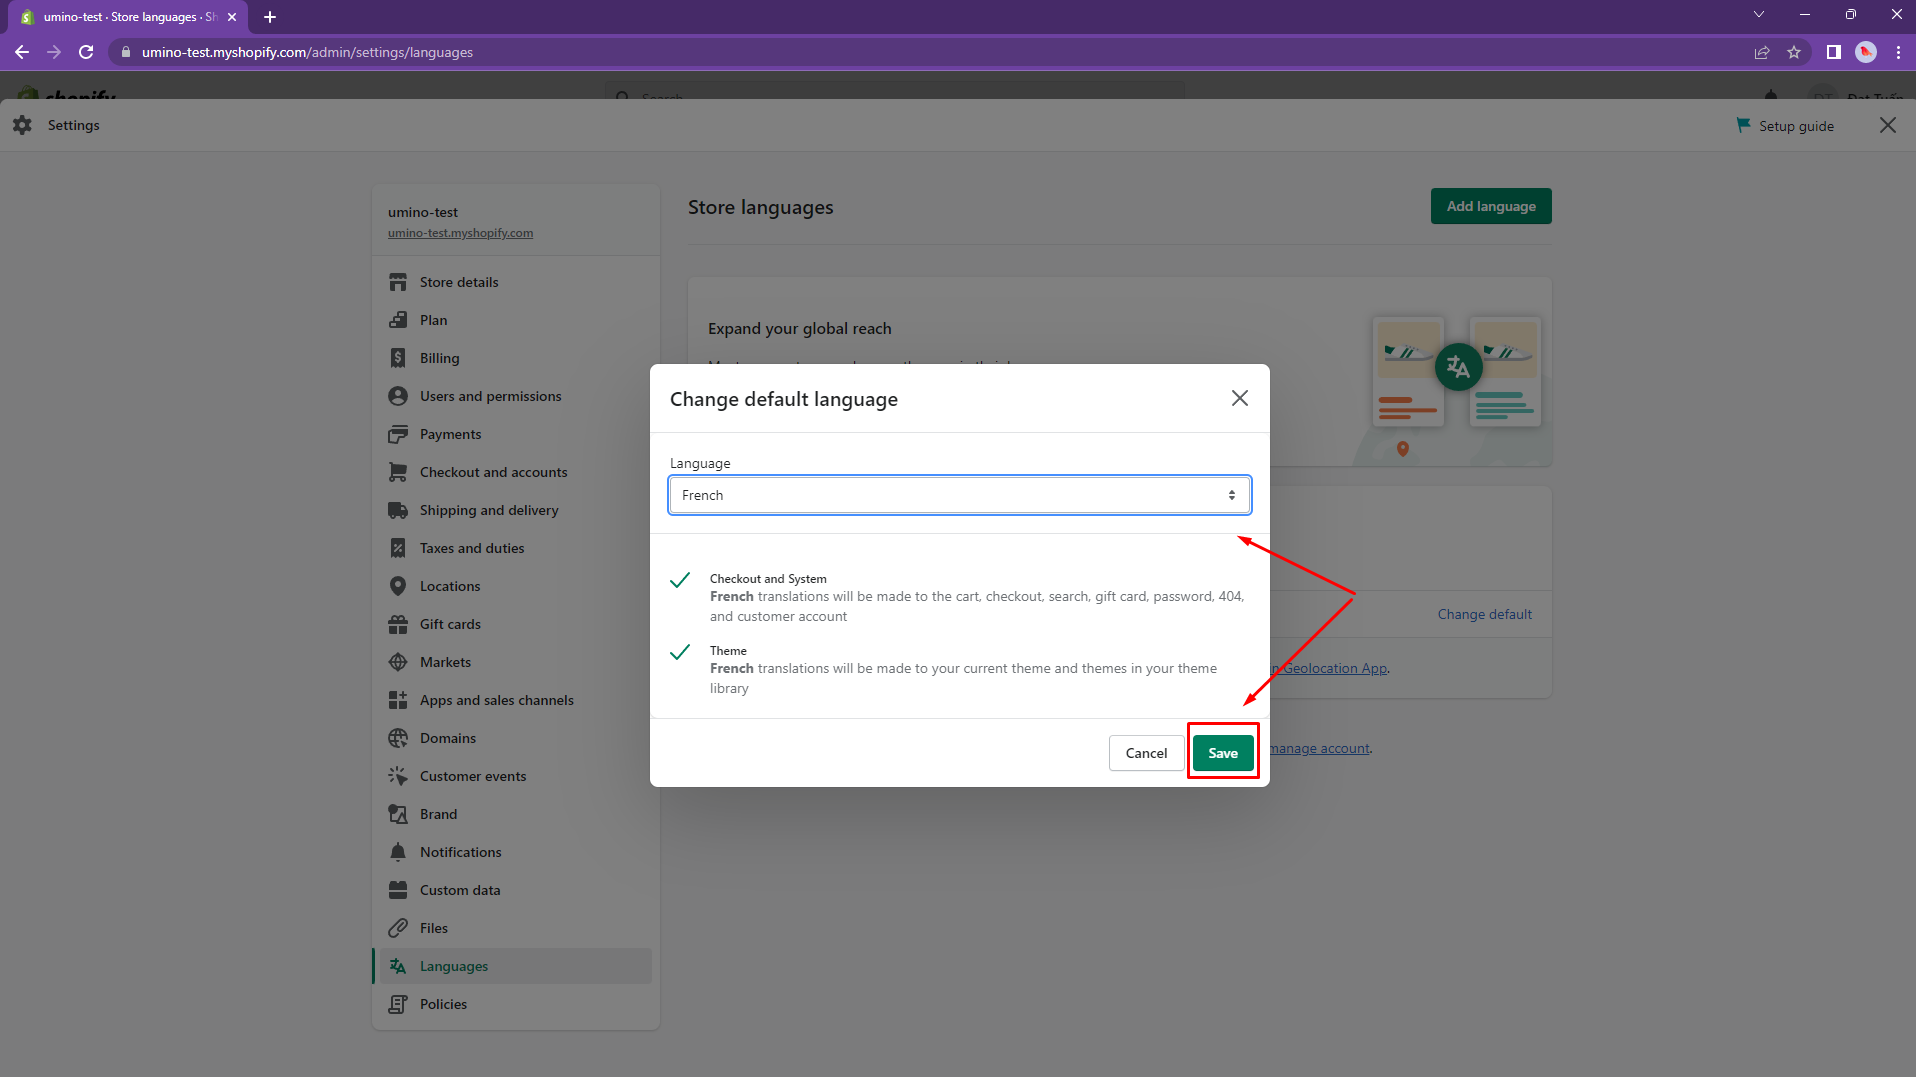
Task: Open the Notifications bell icon
Action: [398, 852]
